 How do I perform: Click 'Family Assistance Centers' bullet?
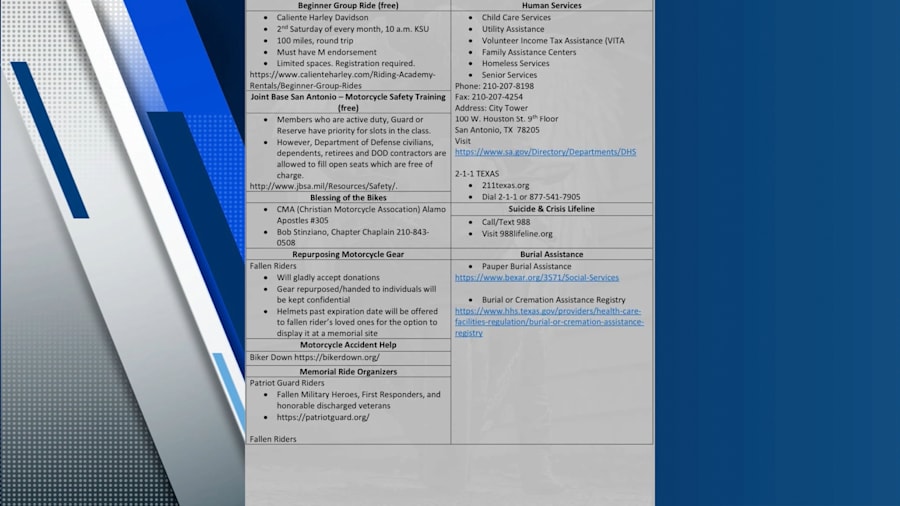click(x=529, y=52)
